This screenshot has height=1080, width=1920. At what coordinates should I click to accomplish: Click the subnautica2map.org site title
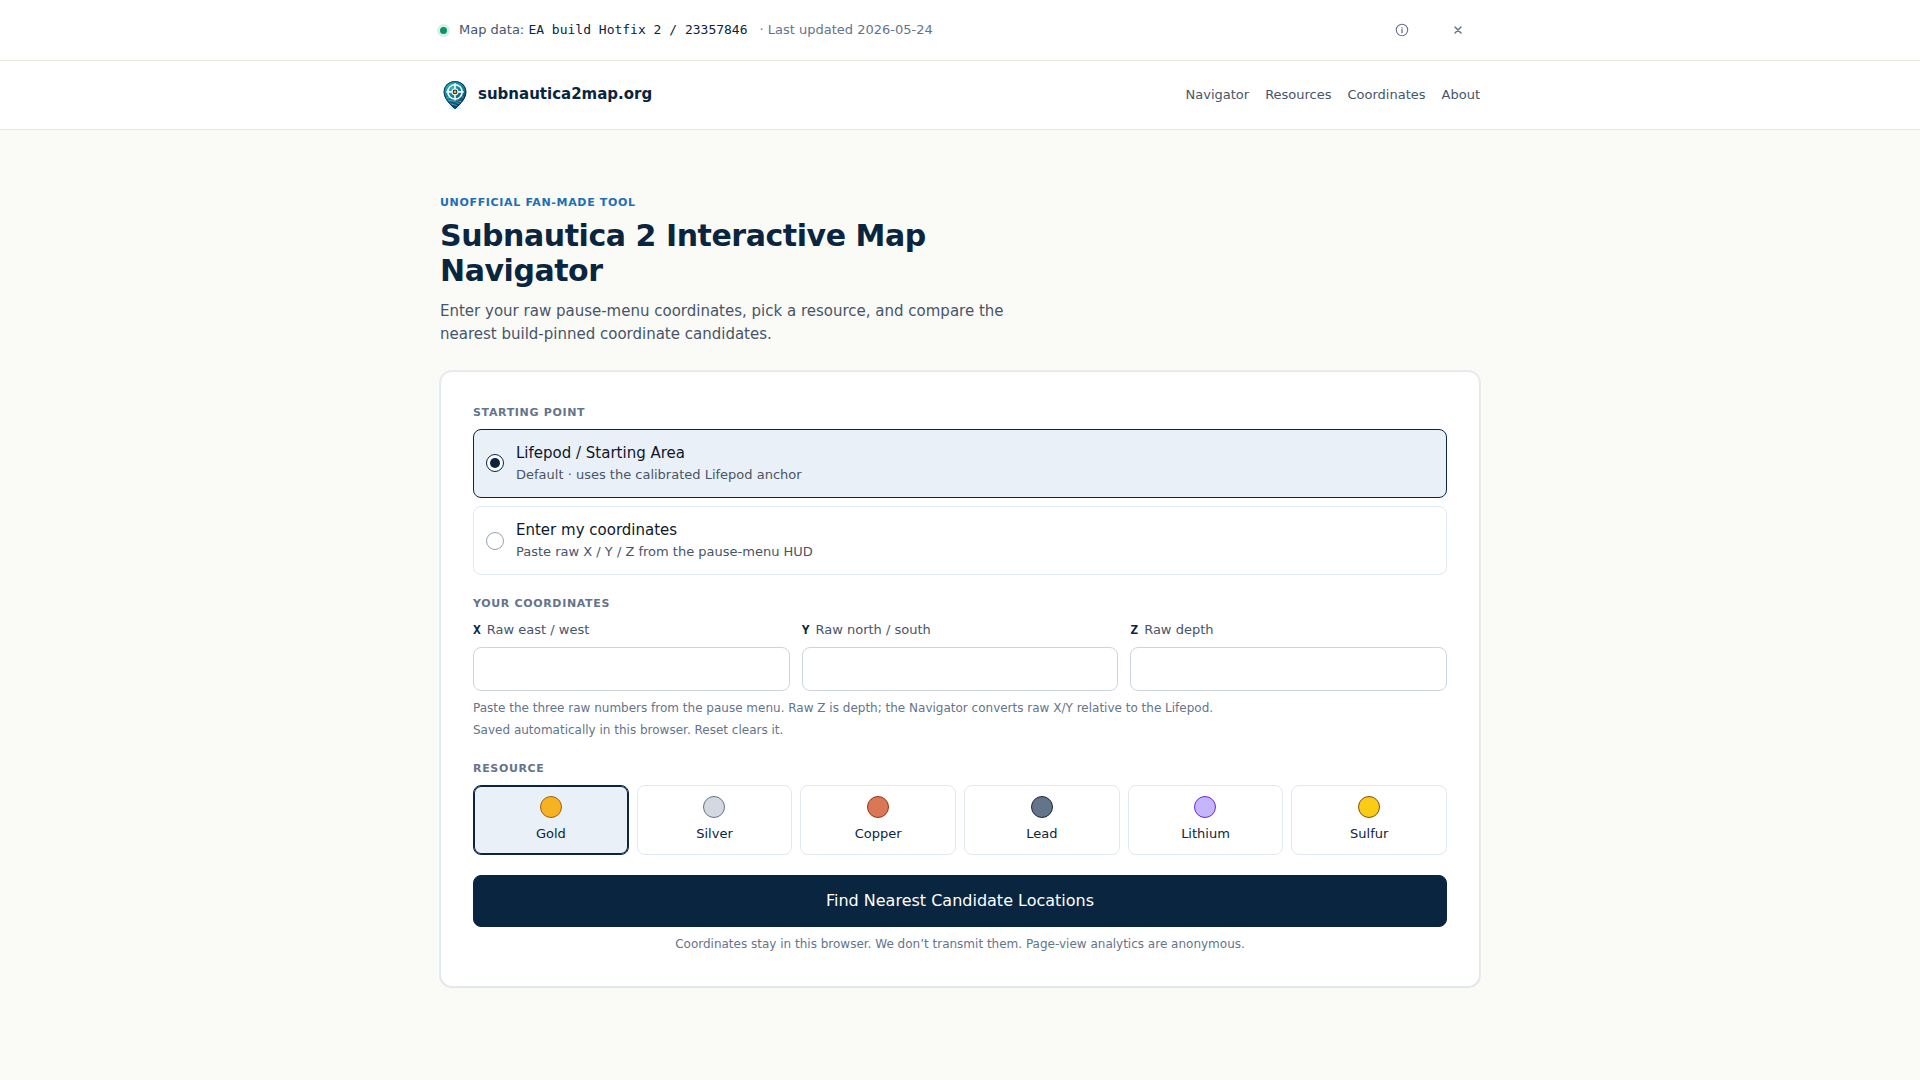click(565, 94)
